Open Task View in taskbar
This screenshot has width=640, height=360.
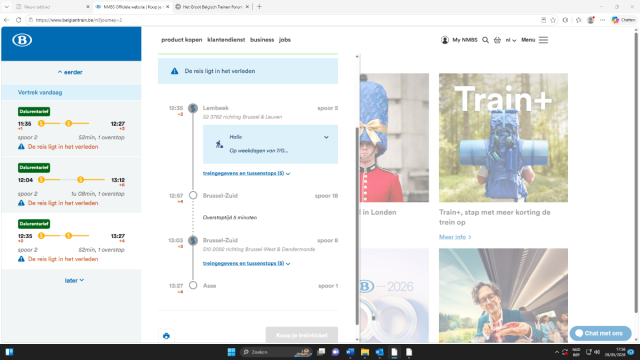click(321, 352)
